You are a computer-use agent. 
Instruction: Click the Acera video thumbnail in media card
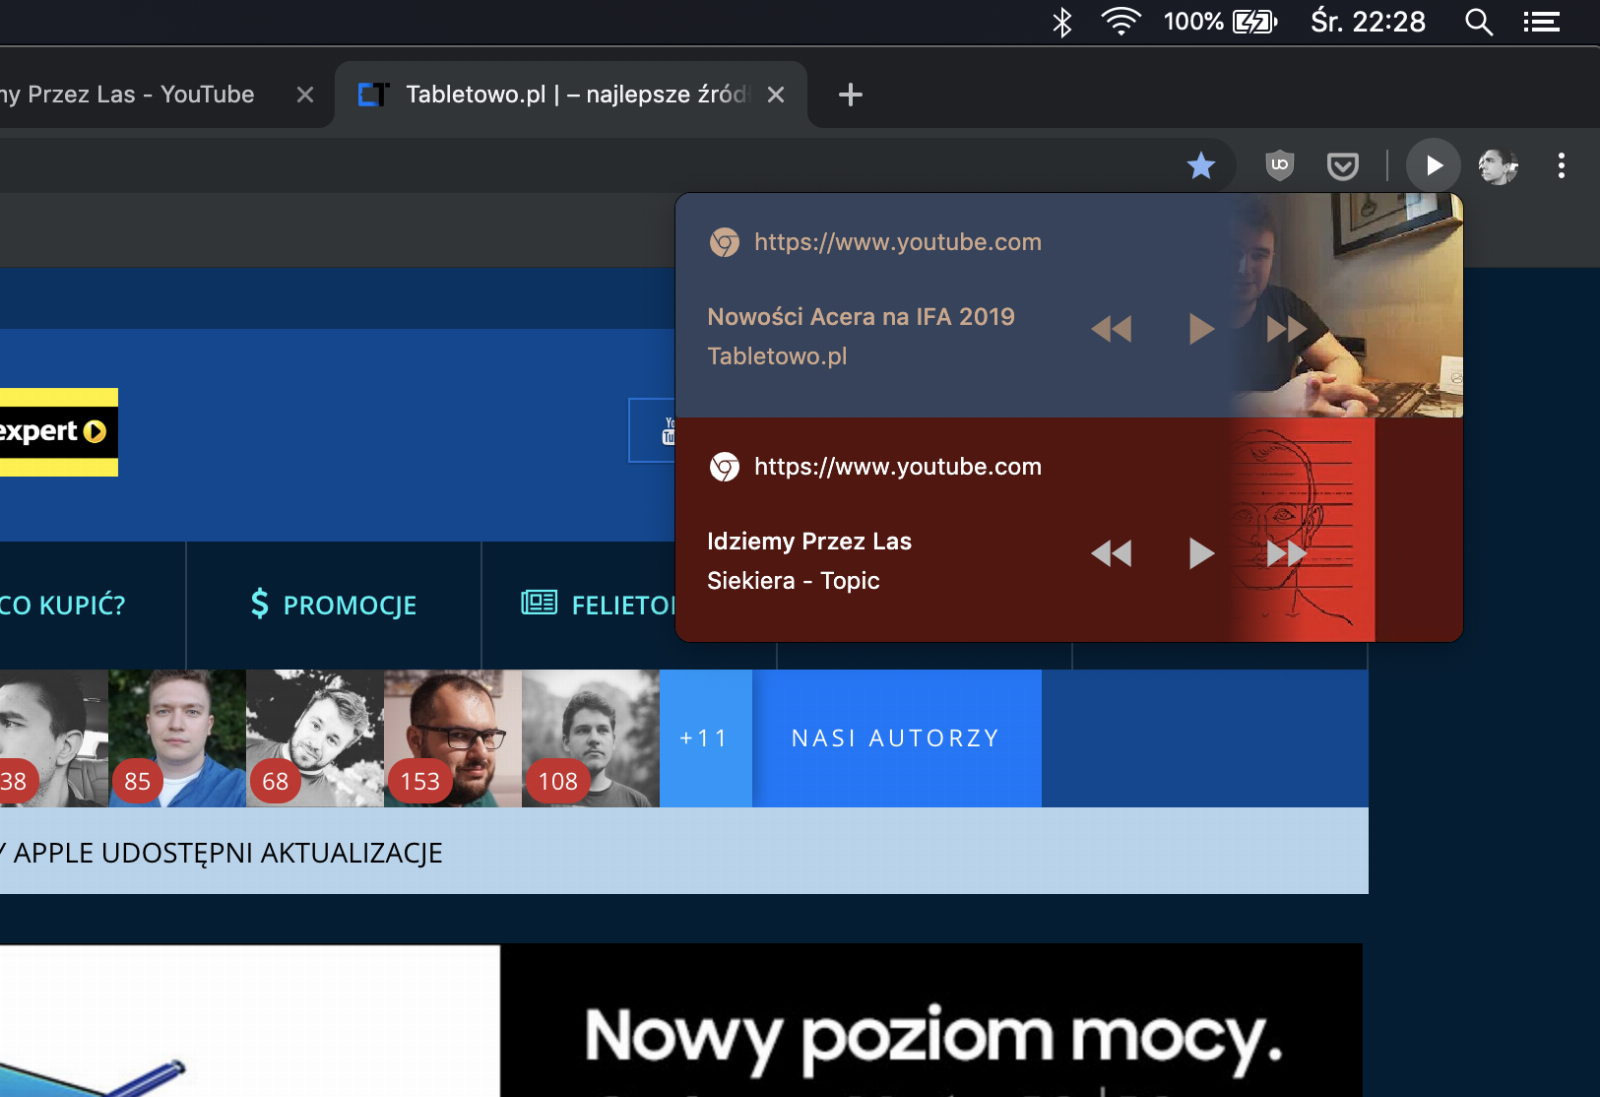(x=1348, y=305)
